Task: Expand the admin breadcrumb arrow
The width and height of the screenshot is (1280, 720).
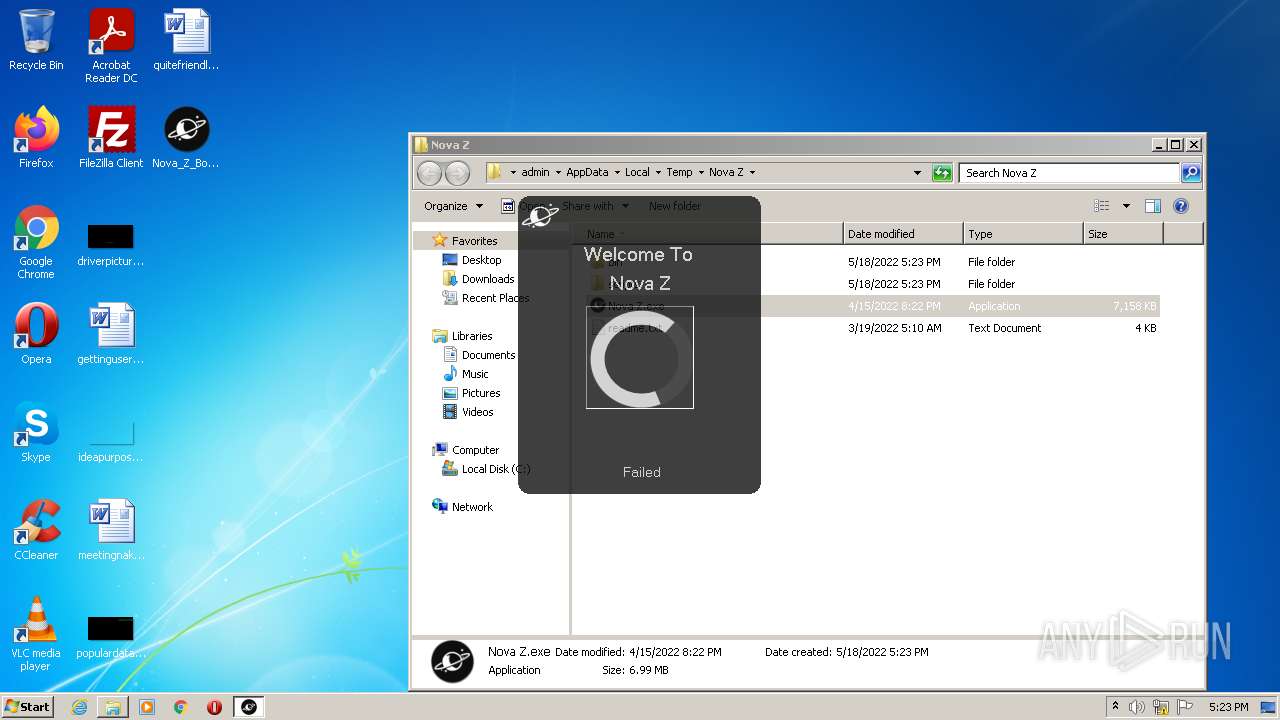Action: (x=558, y=173)
